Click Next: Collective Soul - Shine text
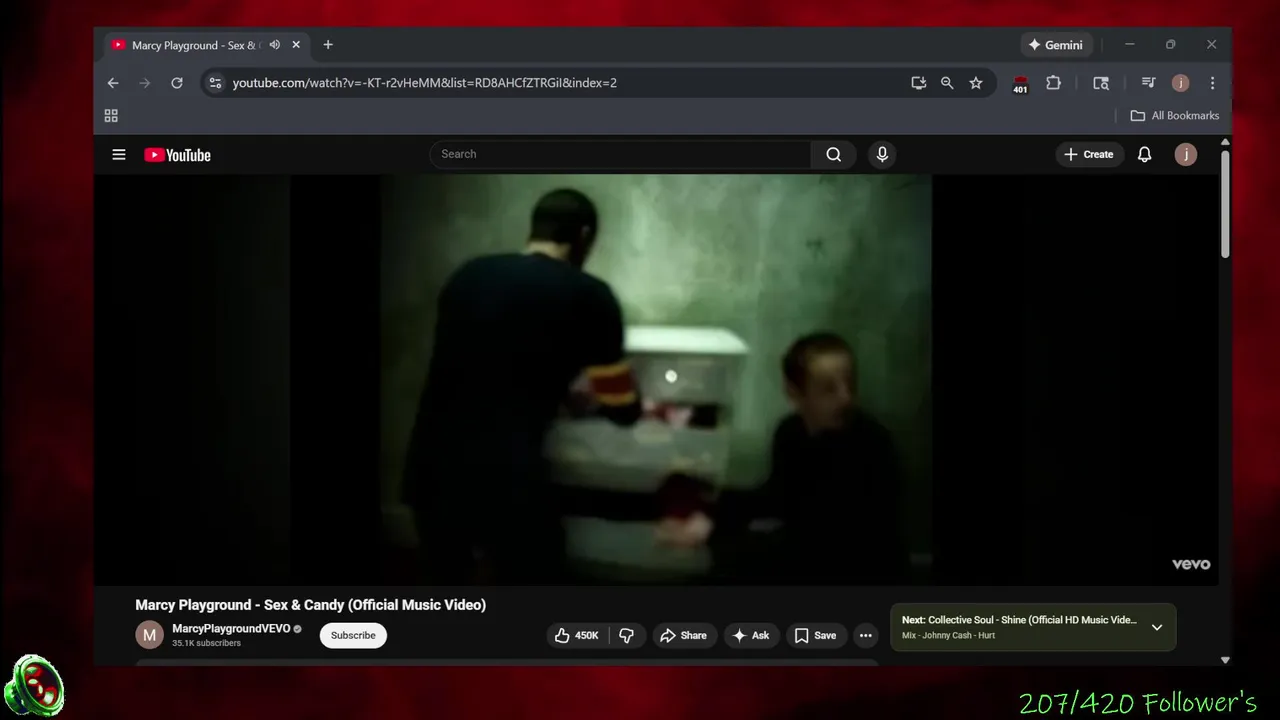1280x720 pixels. (1019, 620)
